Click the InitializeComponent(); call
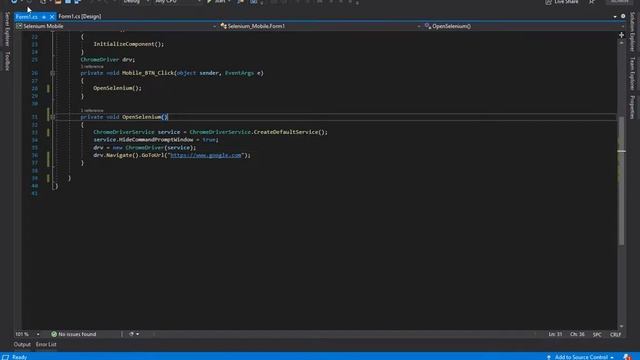The image size is (640, 360). point(129,44)
